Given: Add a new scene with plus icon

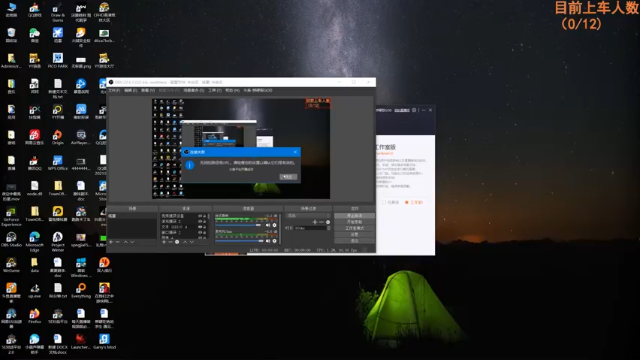Looking at the screenshot, I should pos(111,242).
